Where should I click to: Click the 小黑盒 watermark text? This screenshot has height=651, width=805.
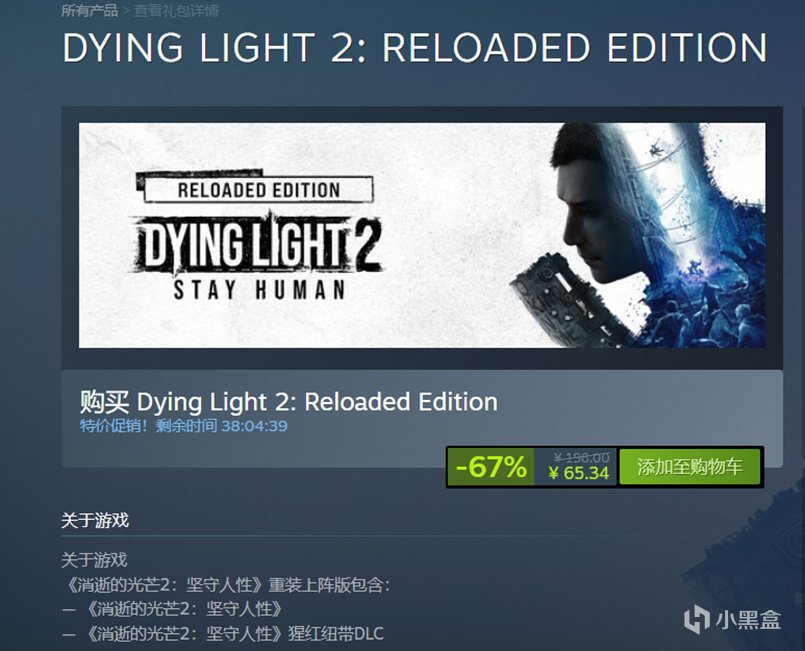click(748, 620)
